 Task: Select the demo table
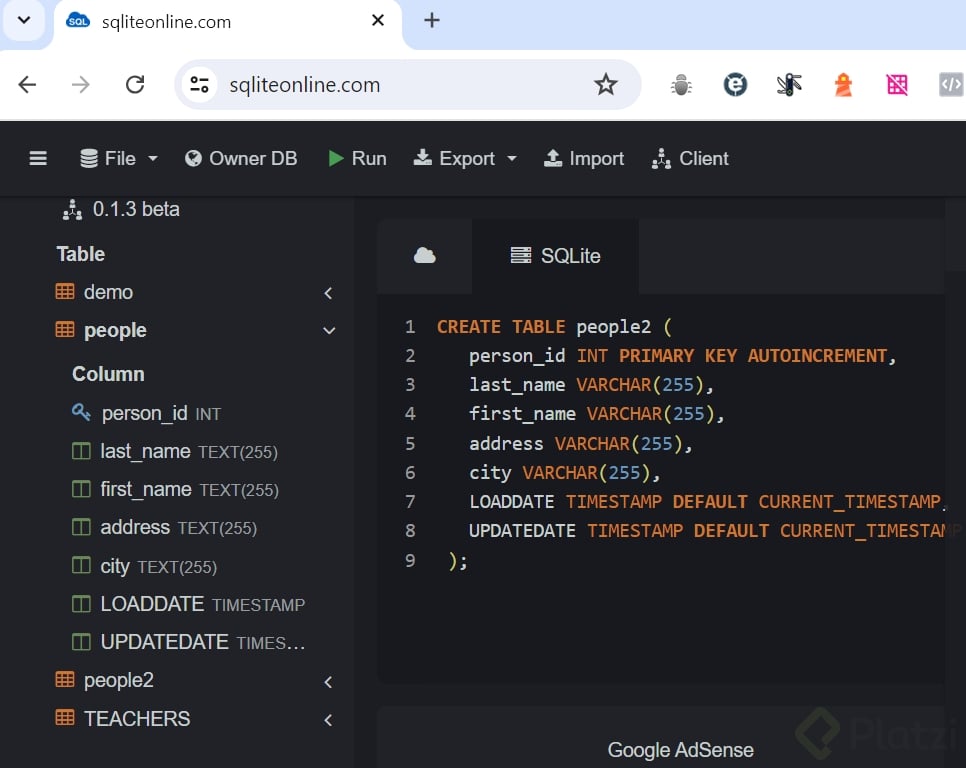pos(108,292)
